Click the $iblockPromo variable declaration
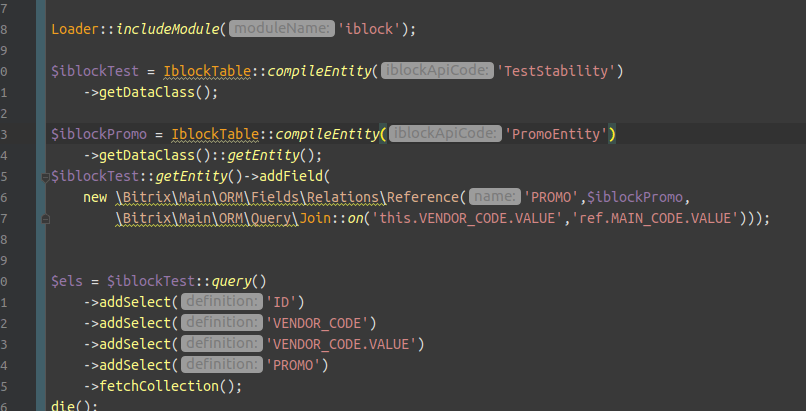This screenshot has width=806, height=411. tap(99, 135)
